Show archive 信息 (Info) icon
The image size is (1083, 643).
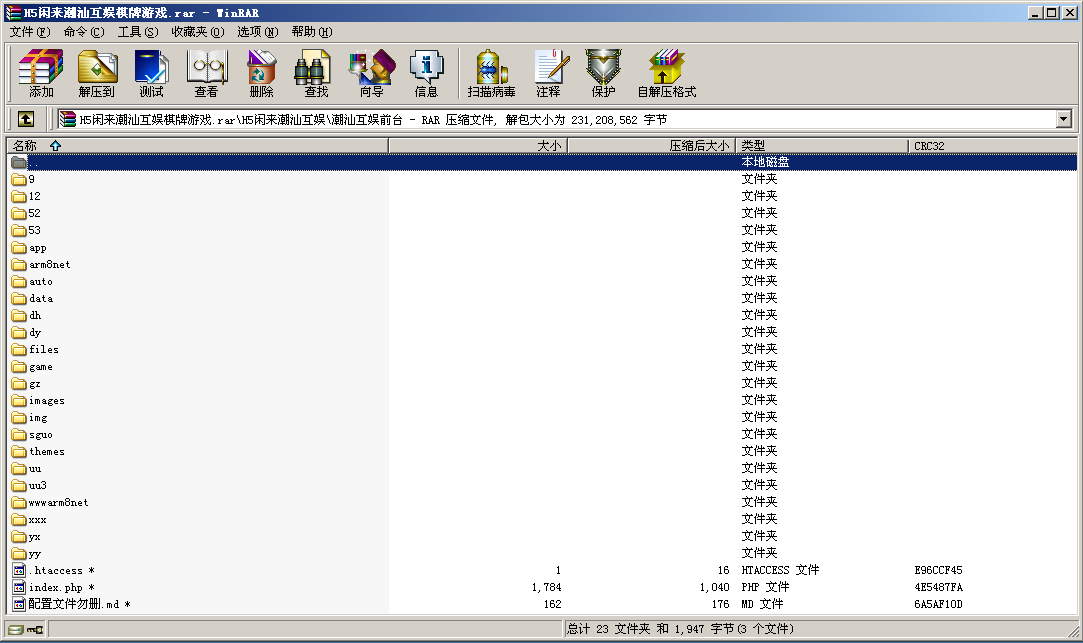426,74
